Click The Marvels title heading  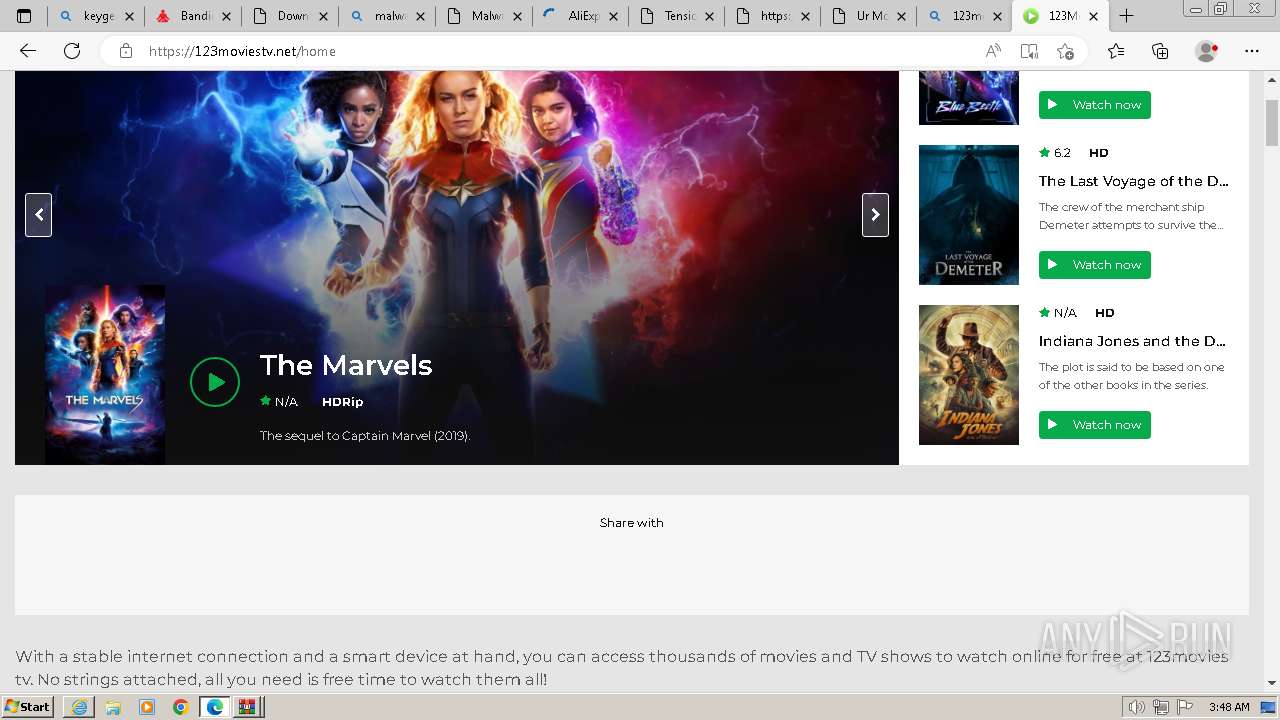346,365
